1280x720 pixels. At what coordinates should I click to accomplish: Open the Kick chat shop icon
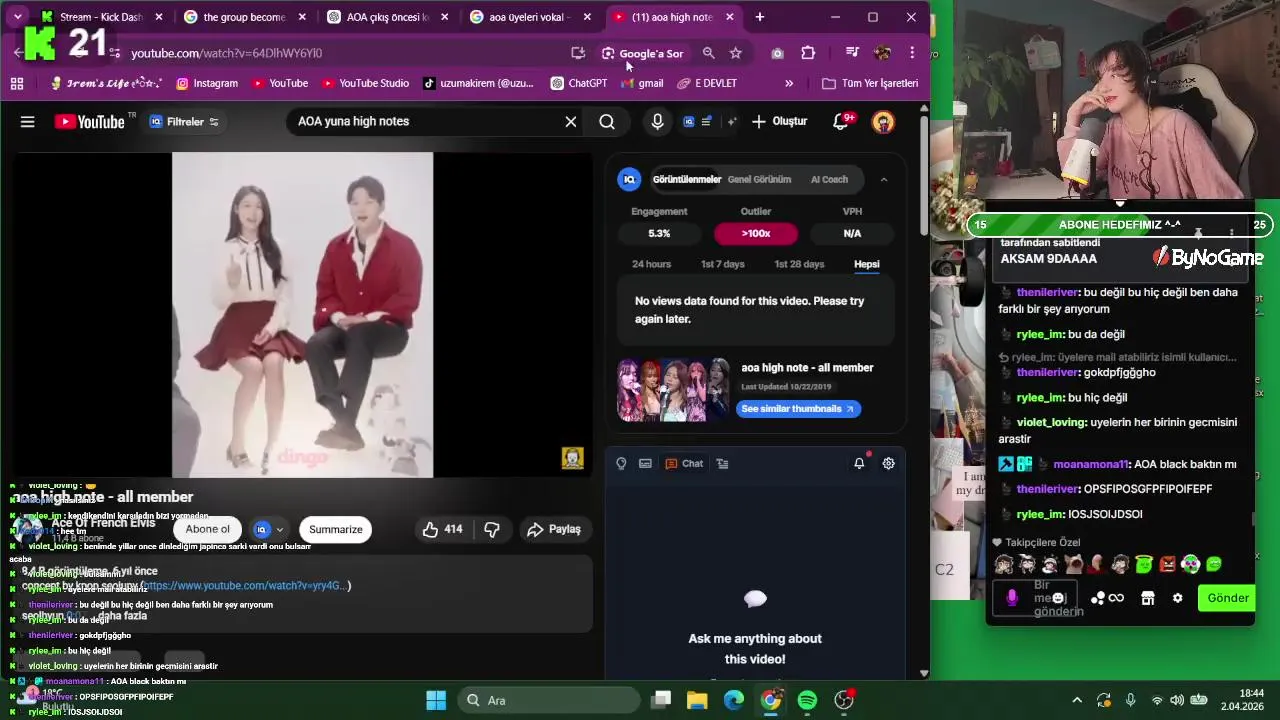pyautogui.click(x=1147, y=598)
